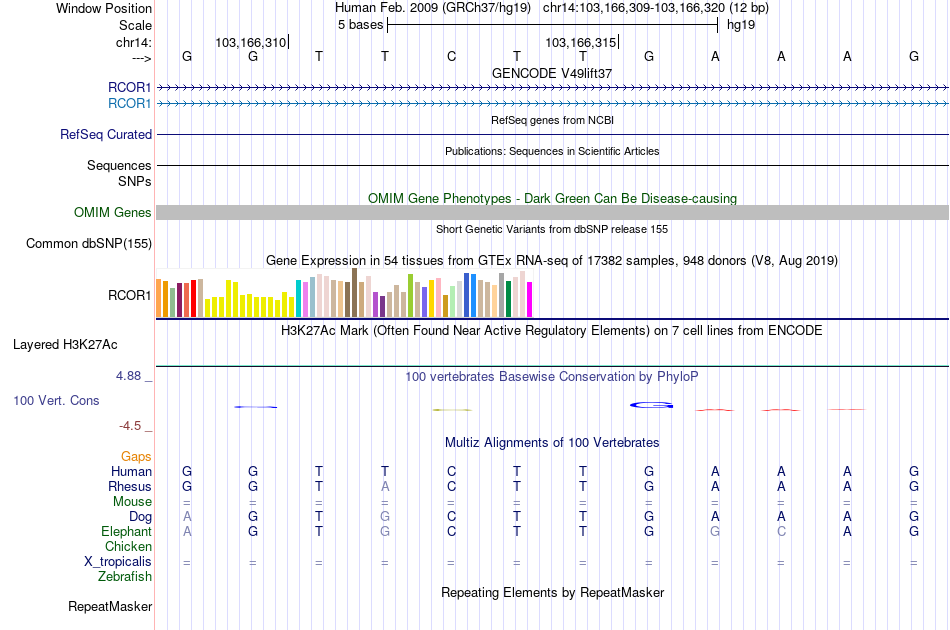Click the 'chr14:' ruler label
This screenshot has width=950, height=630.
click(x=133, y=42)
